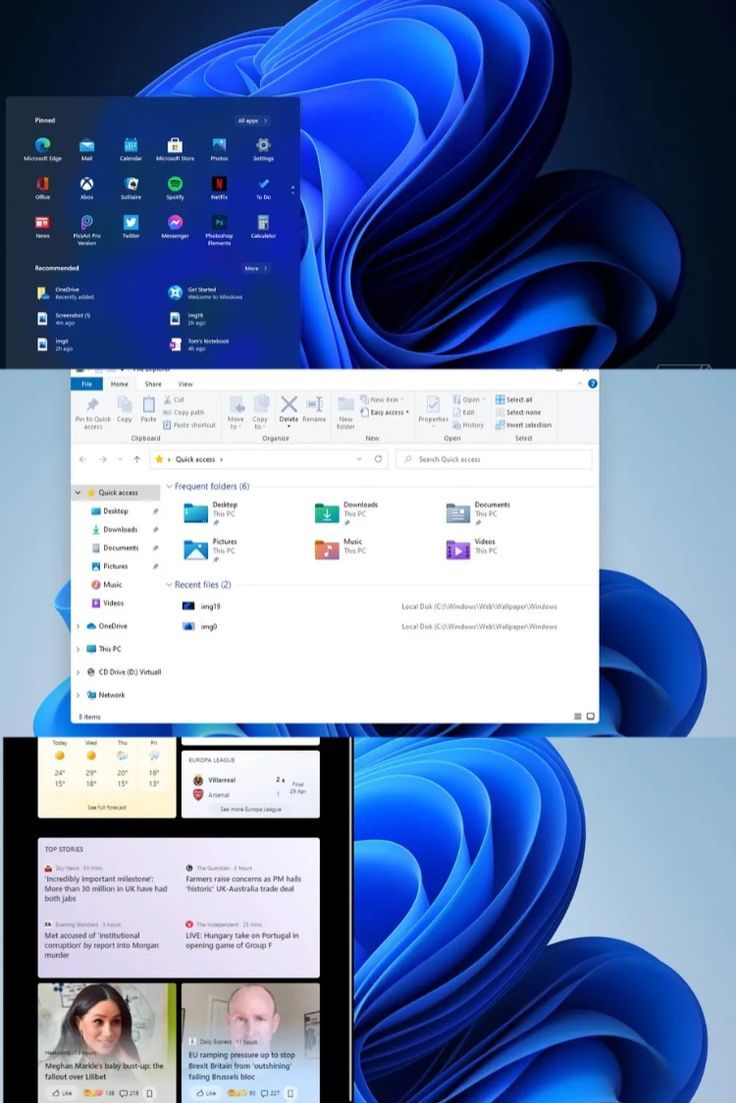Click the Search Quick access field

click(494, 459)
